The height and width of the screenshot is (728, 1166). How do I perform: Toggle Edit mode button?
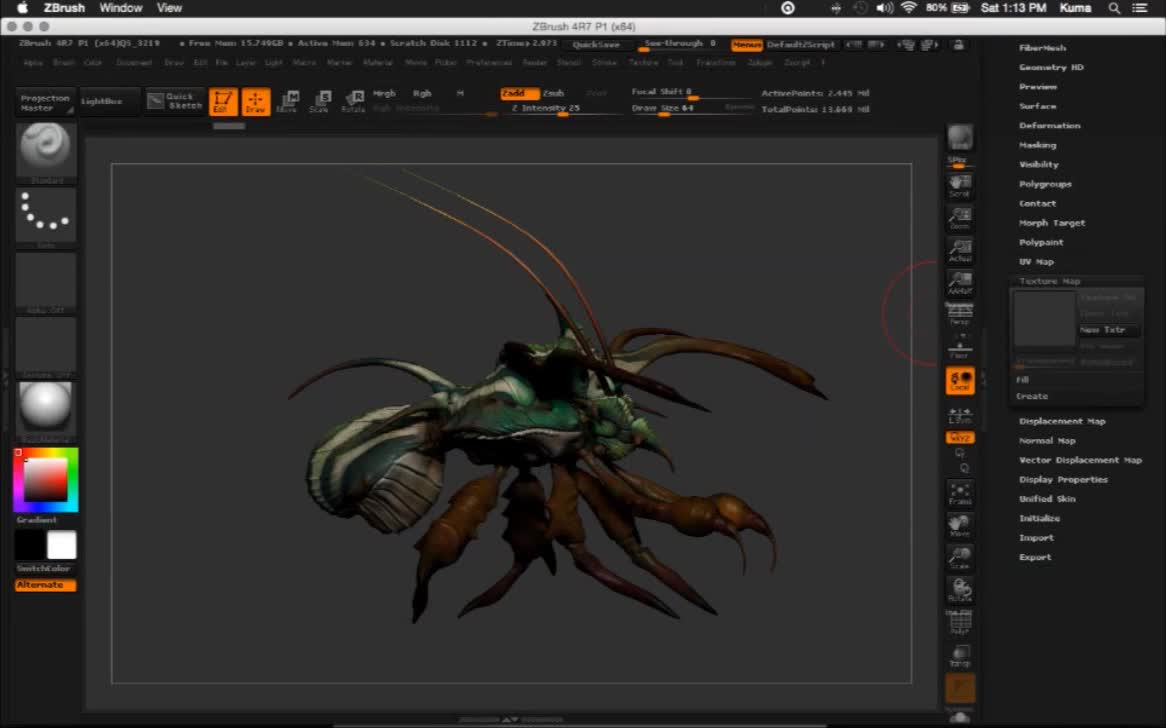(x=223, y=102)
